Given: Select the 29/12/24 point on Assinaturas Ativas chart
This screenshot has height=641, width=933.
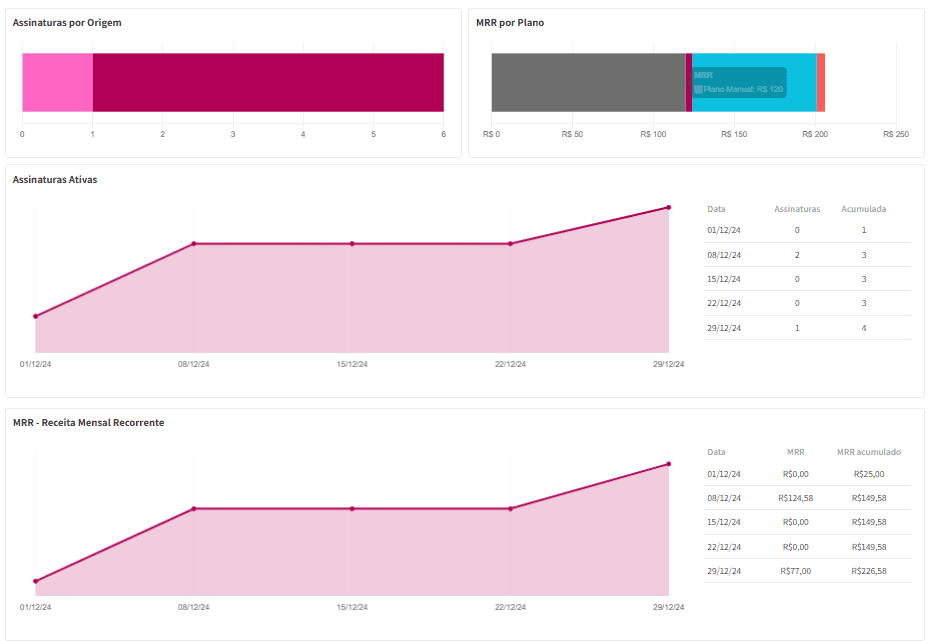Looking at the screenshot, I should (x=669, y=207).
